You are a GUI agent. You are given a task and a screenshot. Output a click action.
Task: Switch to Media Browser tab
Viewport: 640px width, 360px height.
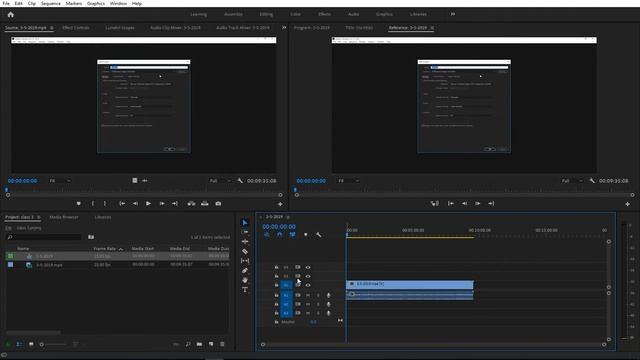pyautogui.click(x=64, y=217)
